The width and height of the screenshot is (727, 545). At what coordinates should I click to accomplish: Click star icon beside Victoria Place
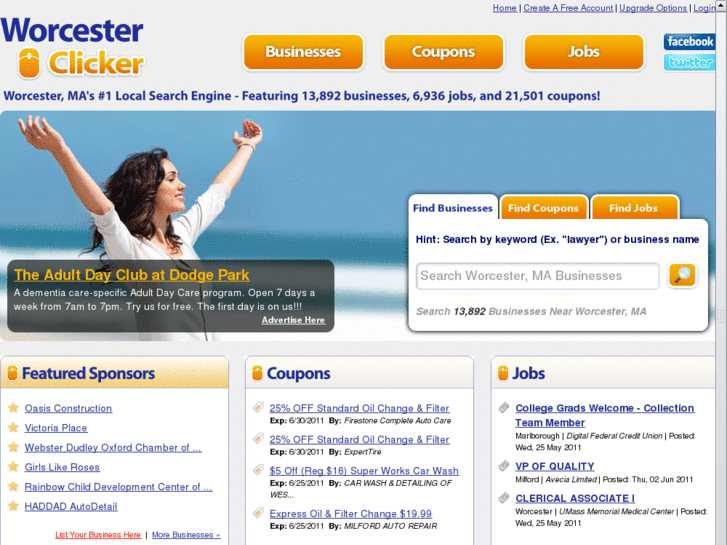13,427
